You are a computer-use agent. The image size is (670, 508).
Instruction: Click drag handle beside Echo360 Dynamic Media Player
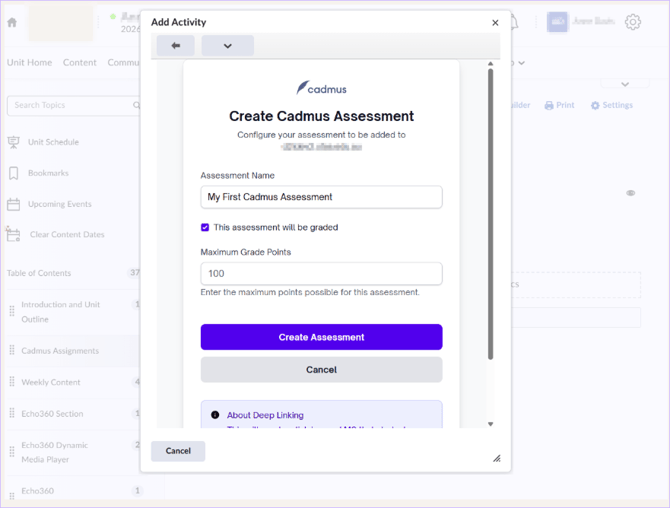click(12, 452)
